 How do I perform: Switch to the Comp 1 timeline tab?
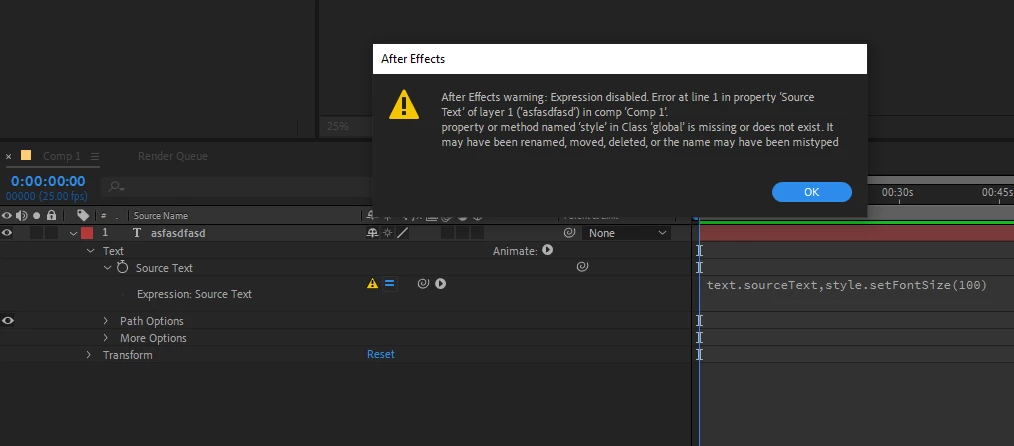(x=61, y=156)
